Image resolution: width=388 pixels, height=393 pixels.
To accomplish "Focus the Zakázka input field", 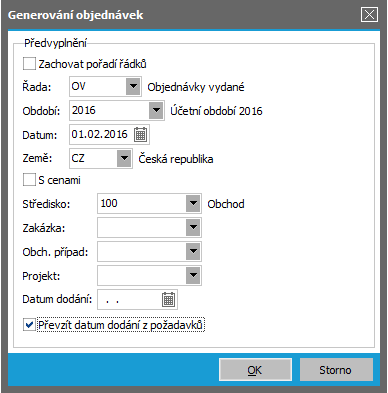I will (x=142, y=227).
